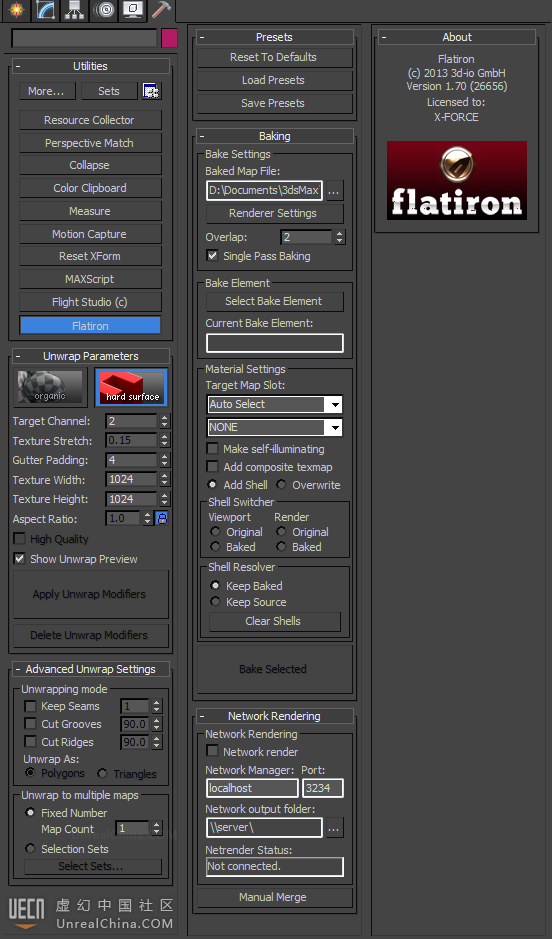Open the Perspective Match utility
The image size is (552, 939).
point(90,143)
